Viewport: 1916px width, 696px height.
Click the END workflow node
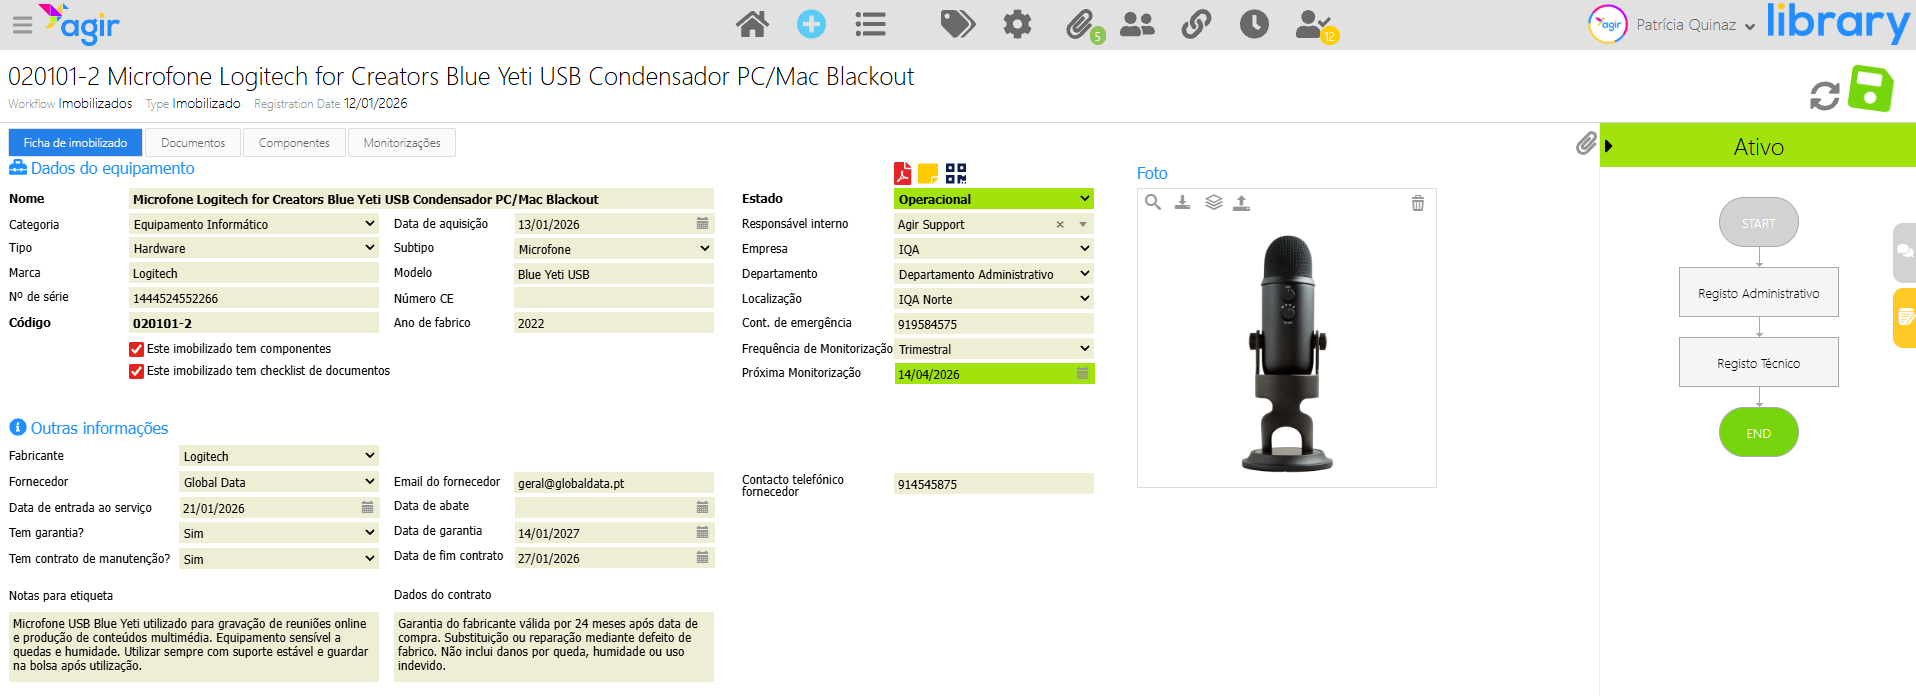point(1758,433)
